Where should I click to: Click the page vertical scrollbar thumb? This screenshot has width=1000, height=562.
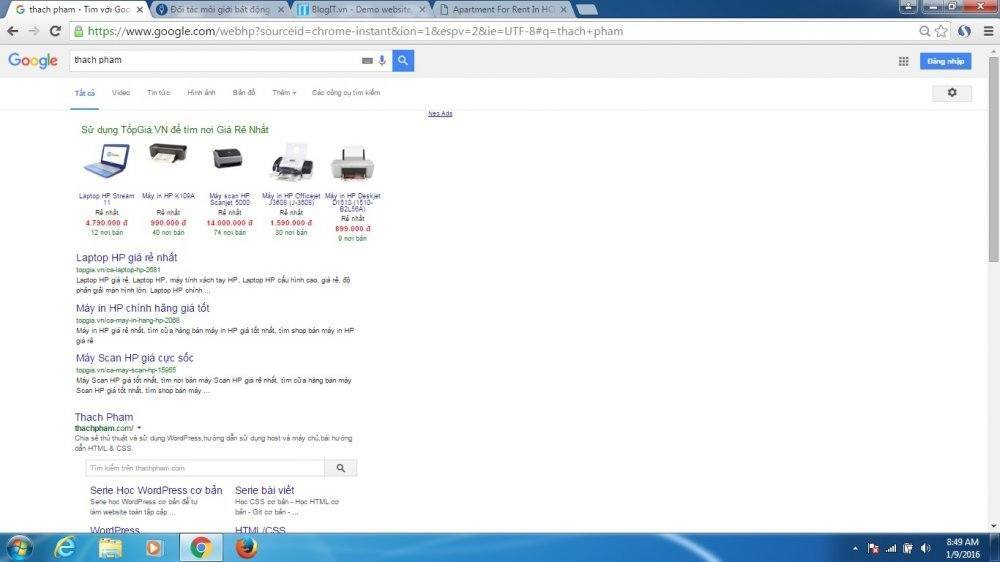pos(994,159)
